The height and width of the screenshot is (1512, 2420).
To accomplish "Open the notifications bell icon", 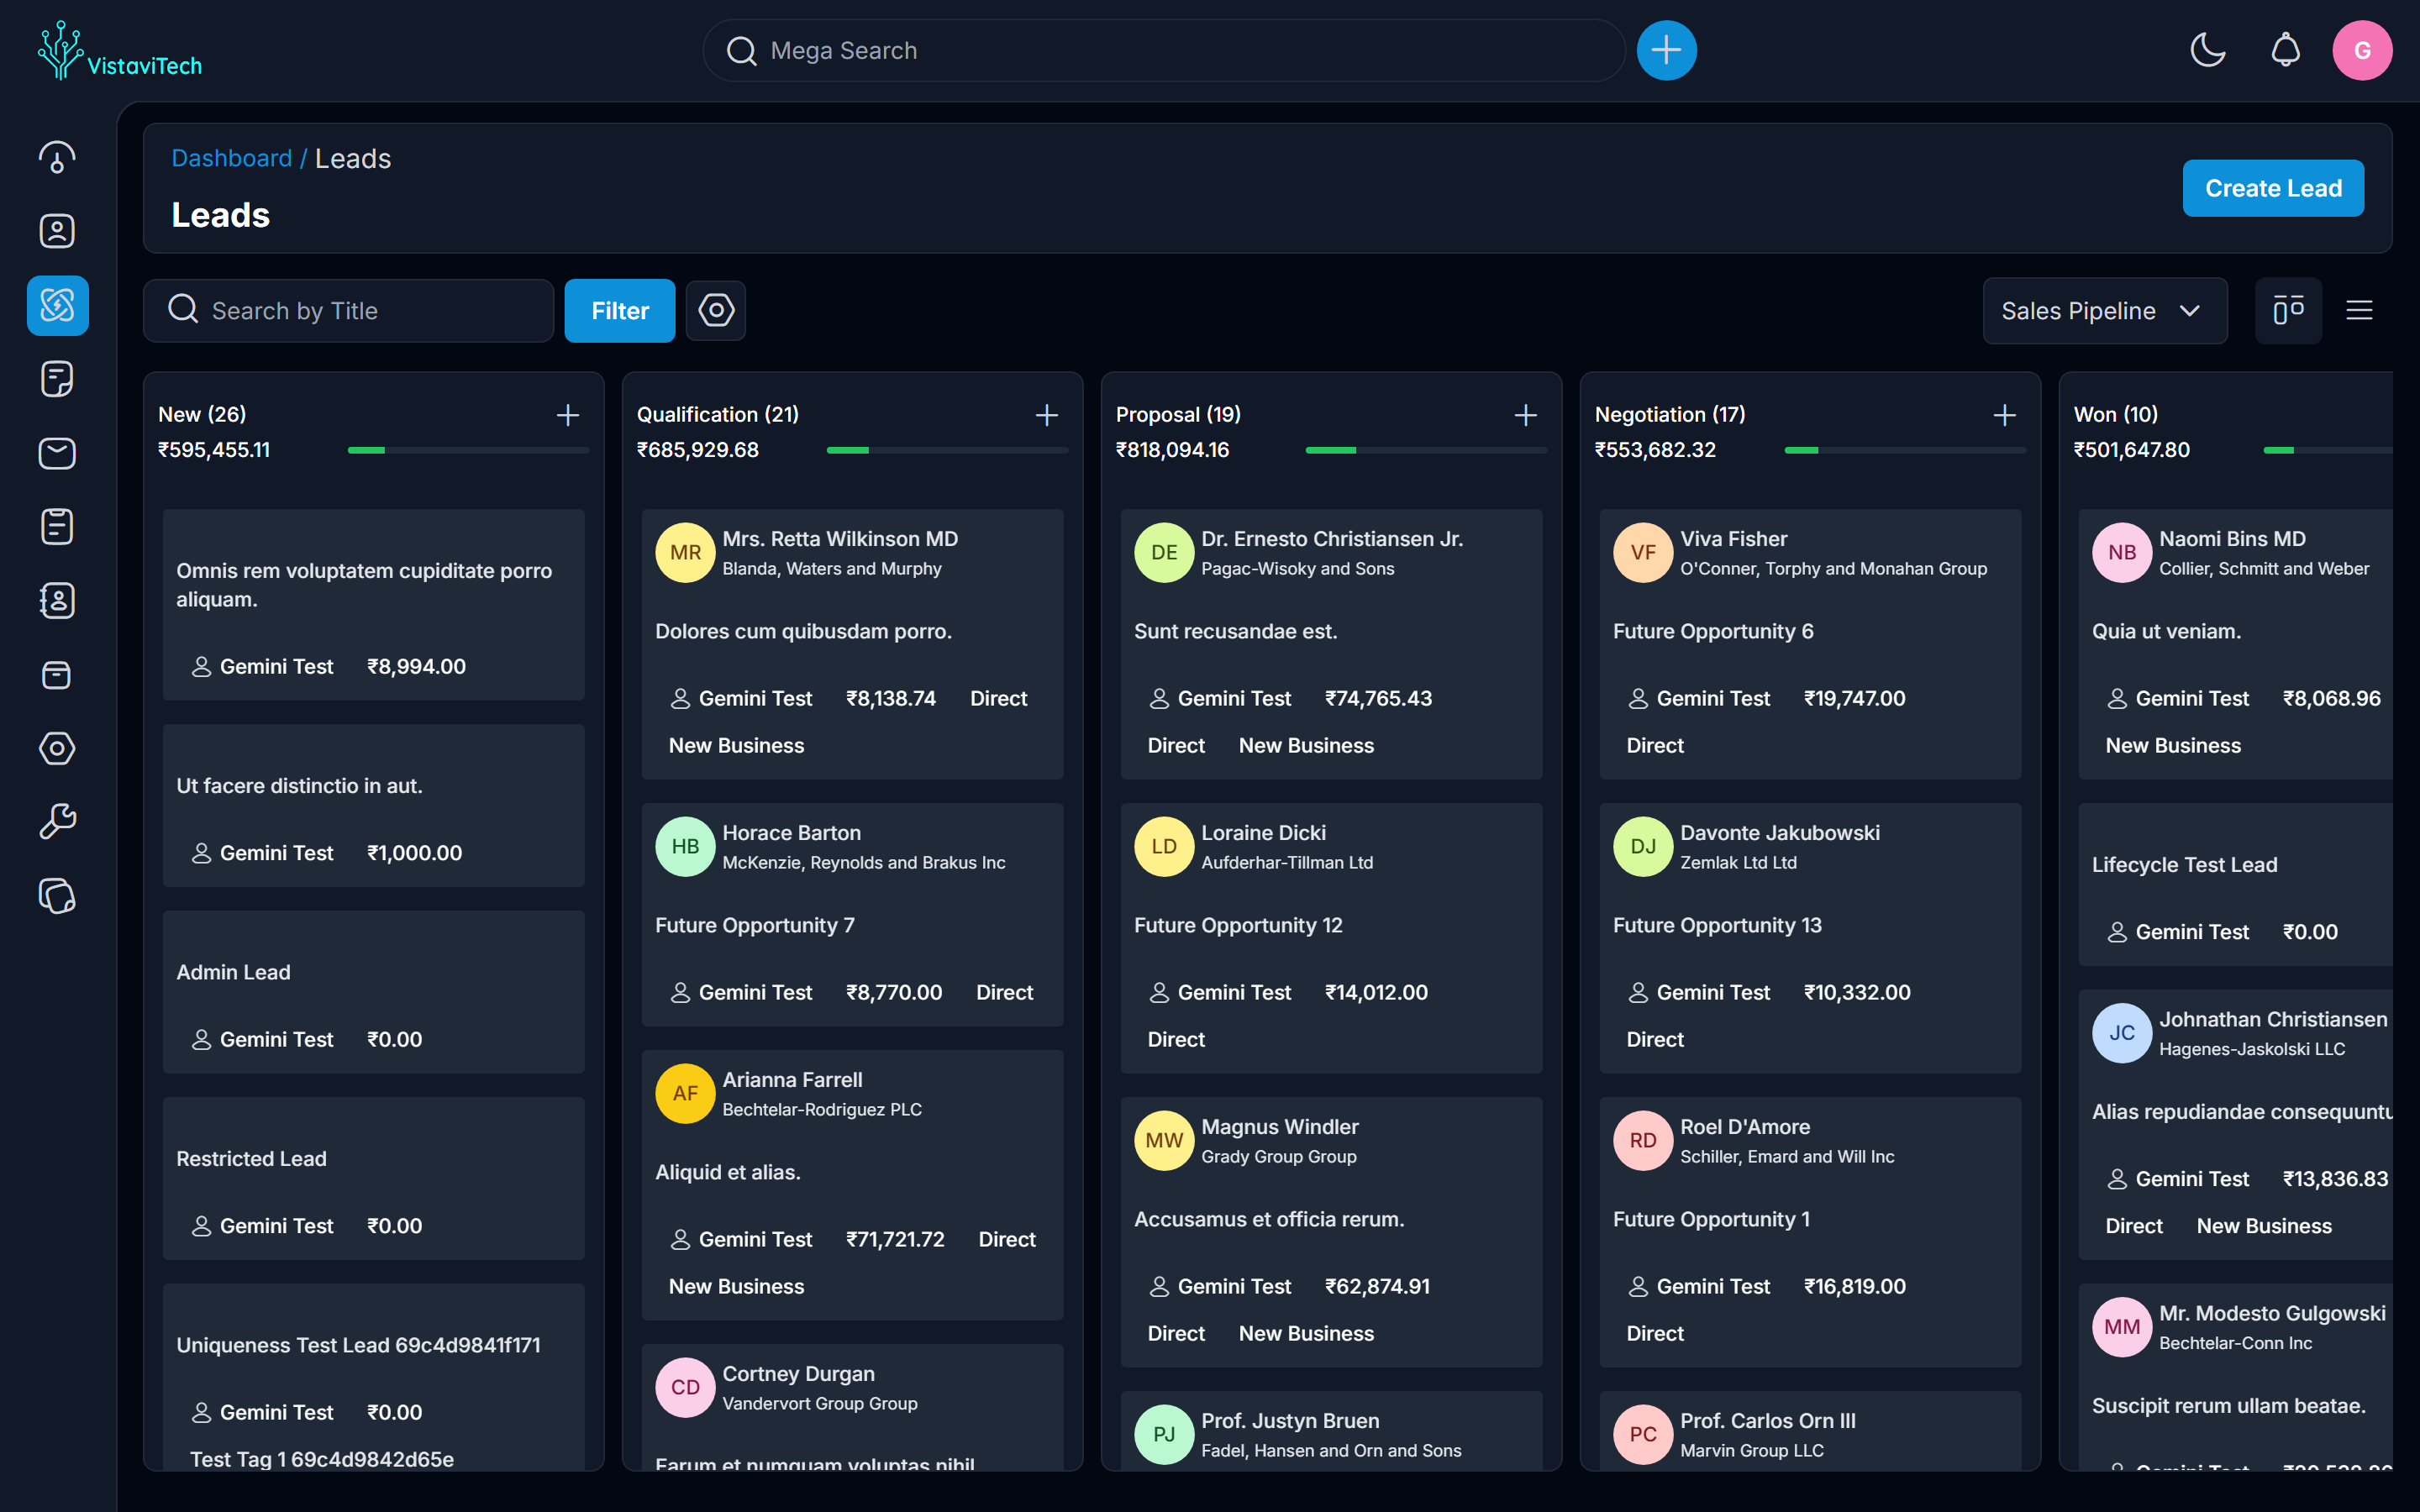I will click(2285, 50).
